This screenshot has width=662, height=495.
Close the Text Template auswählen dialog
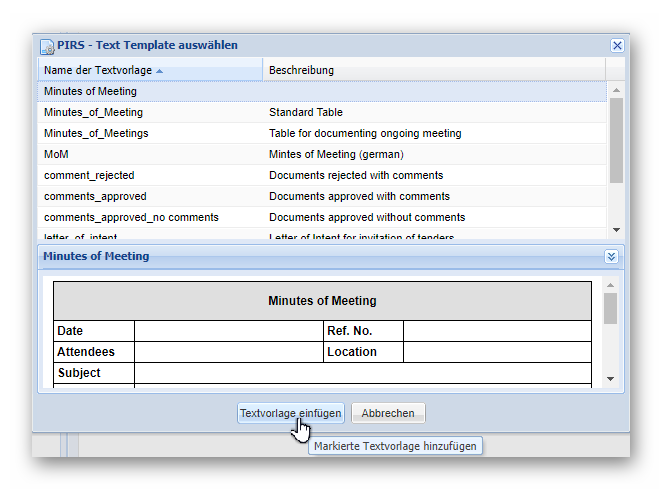pos(617,46)
